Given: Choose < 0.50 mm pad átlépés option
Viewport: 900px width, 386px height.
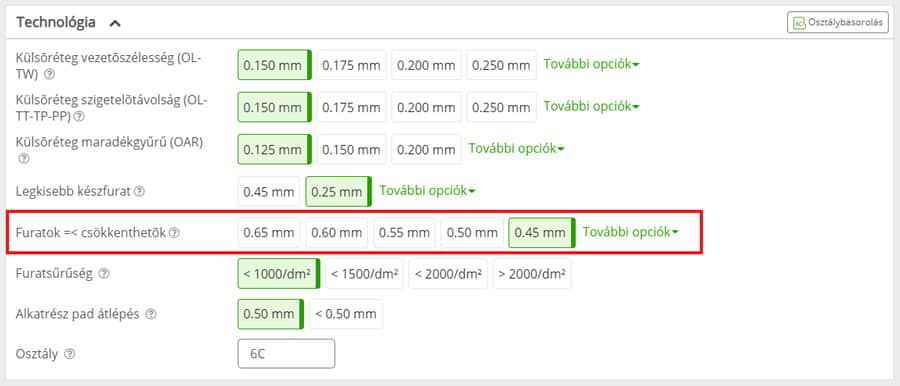Looking at the screenshot, I should click(346, 314).
